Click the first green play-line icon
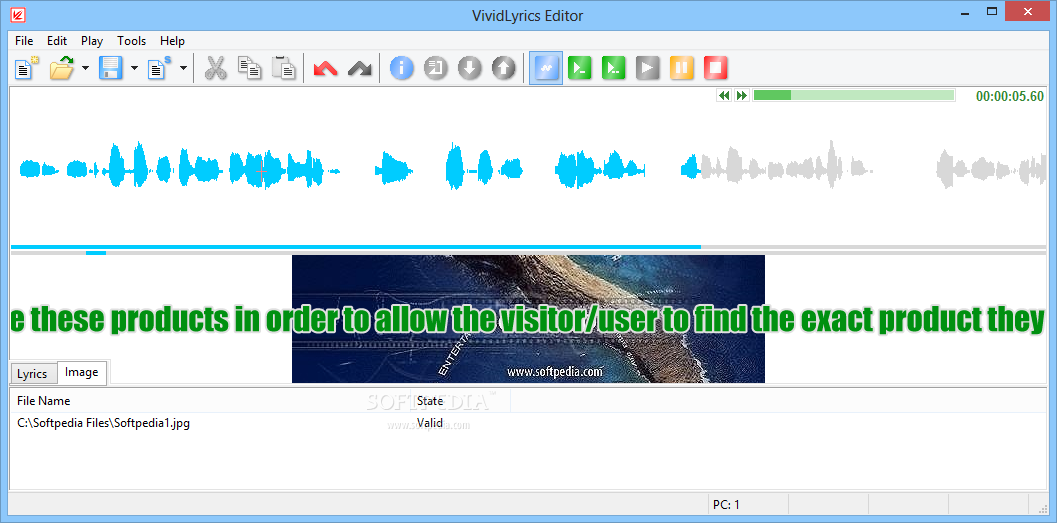1057x523 pixels. point(580,68)
